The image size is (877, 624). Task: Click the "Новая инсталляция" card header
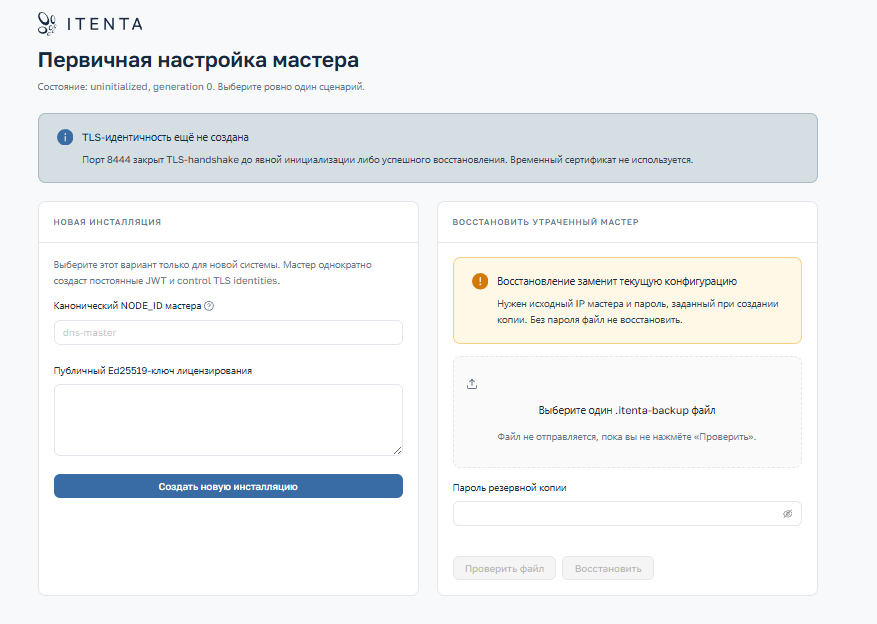click(x=228, y=222)
